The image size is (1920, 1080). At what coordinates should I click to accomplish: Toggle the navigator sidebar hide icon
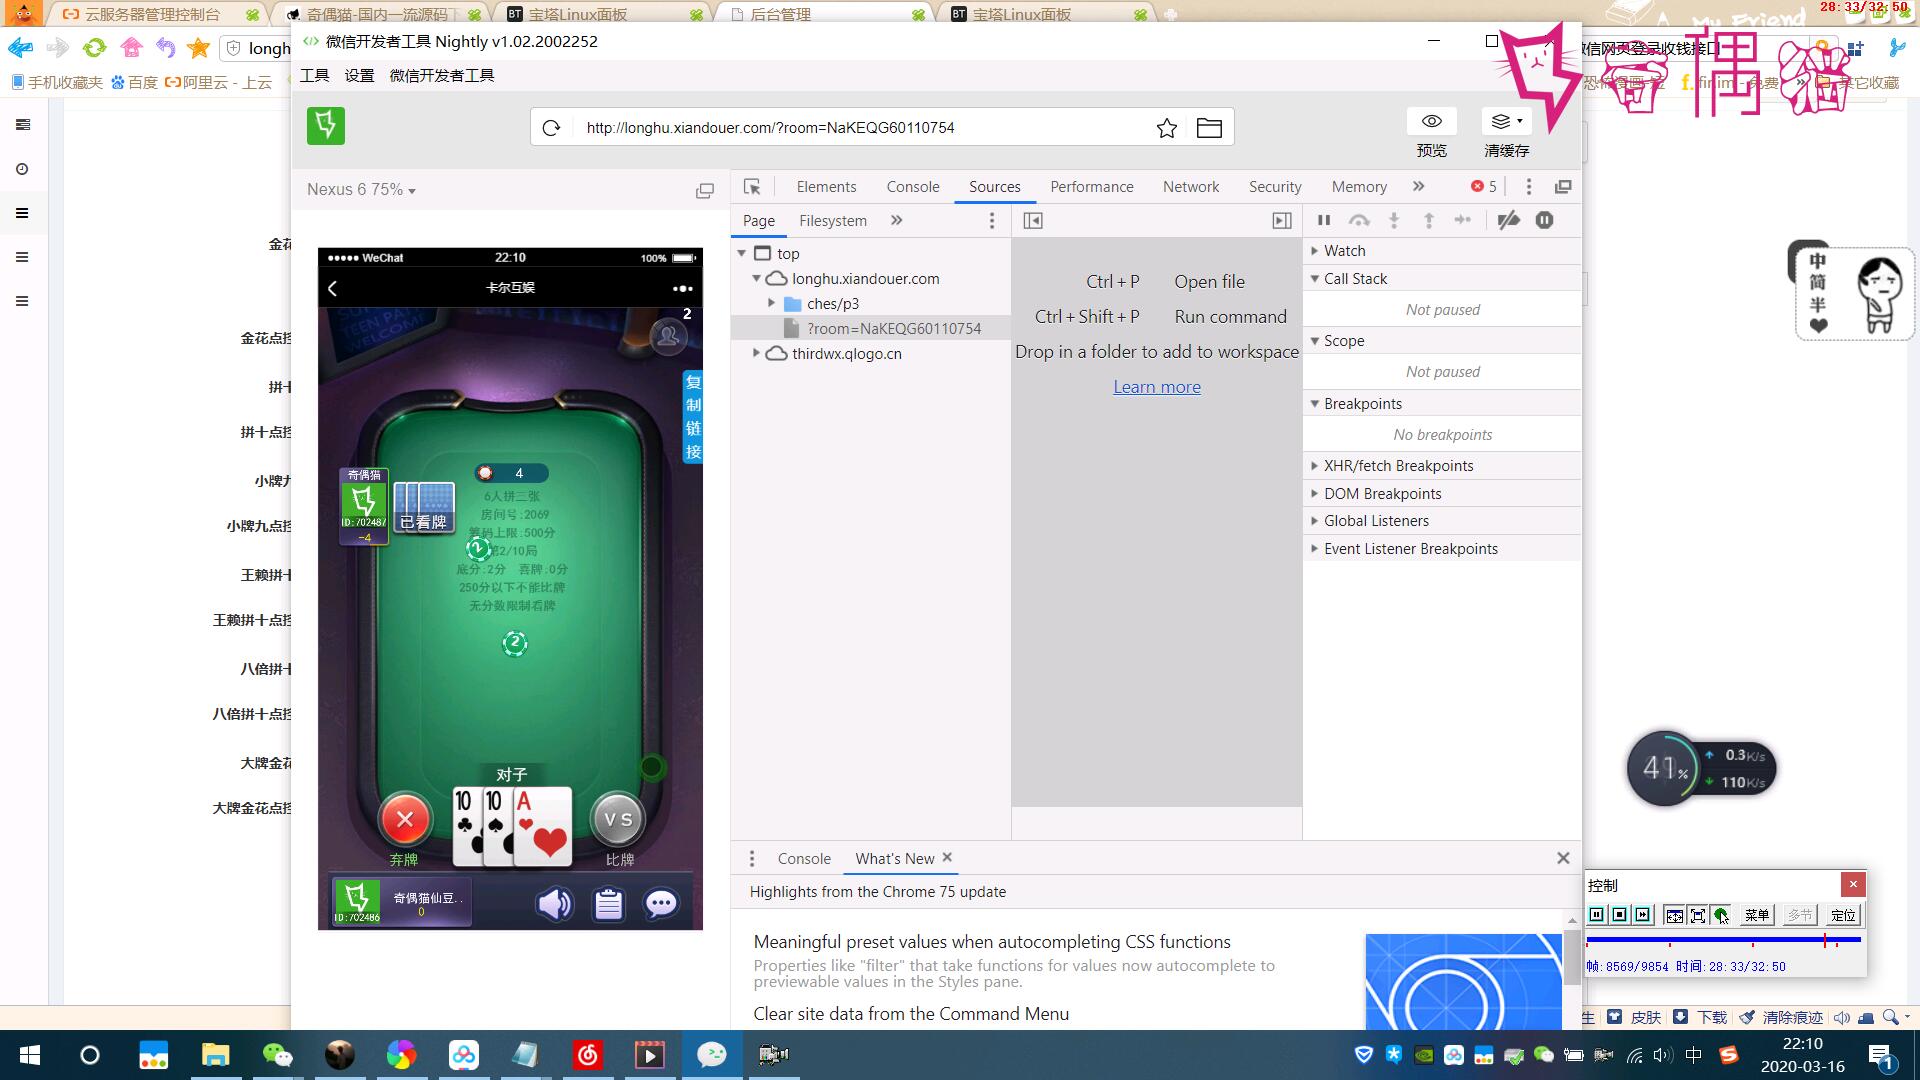(x=1033, y=221)
